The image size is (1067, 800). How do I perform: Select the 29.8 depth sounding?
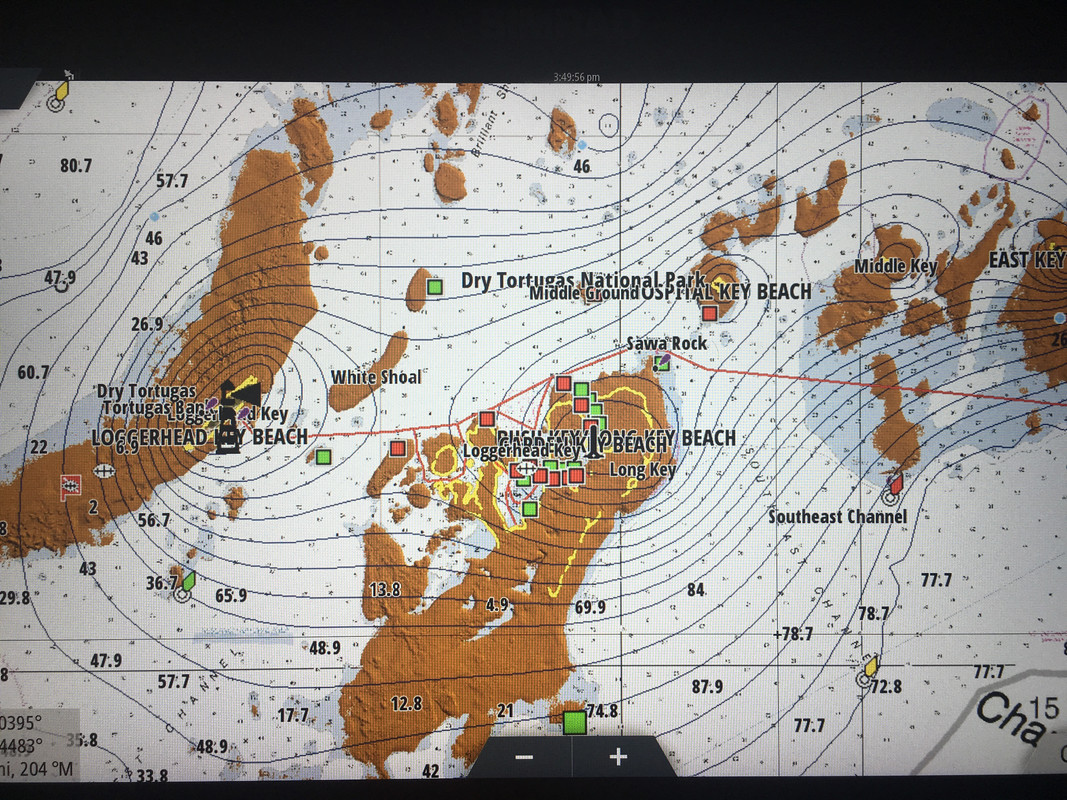[x=15, y=598]
